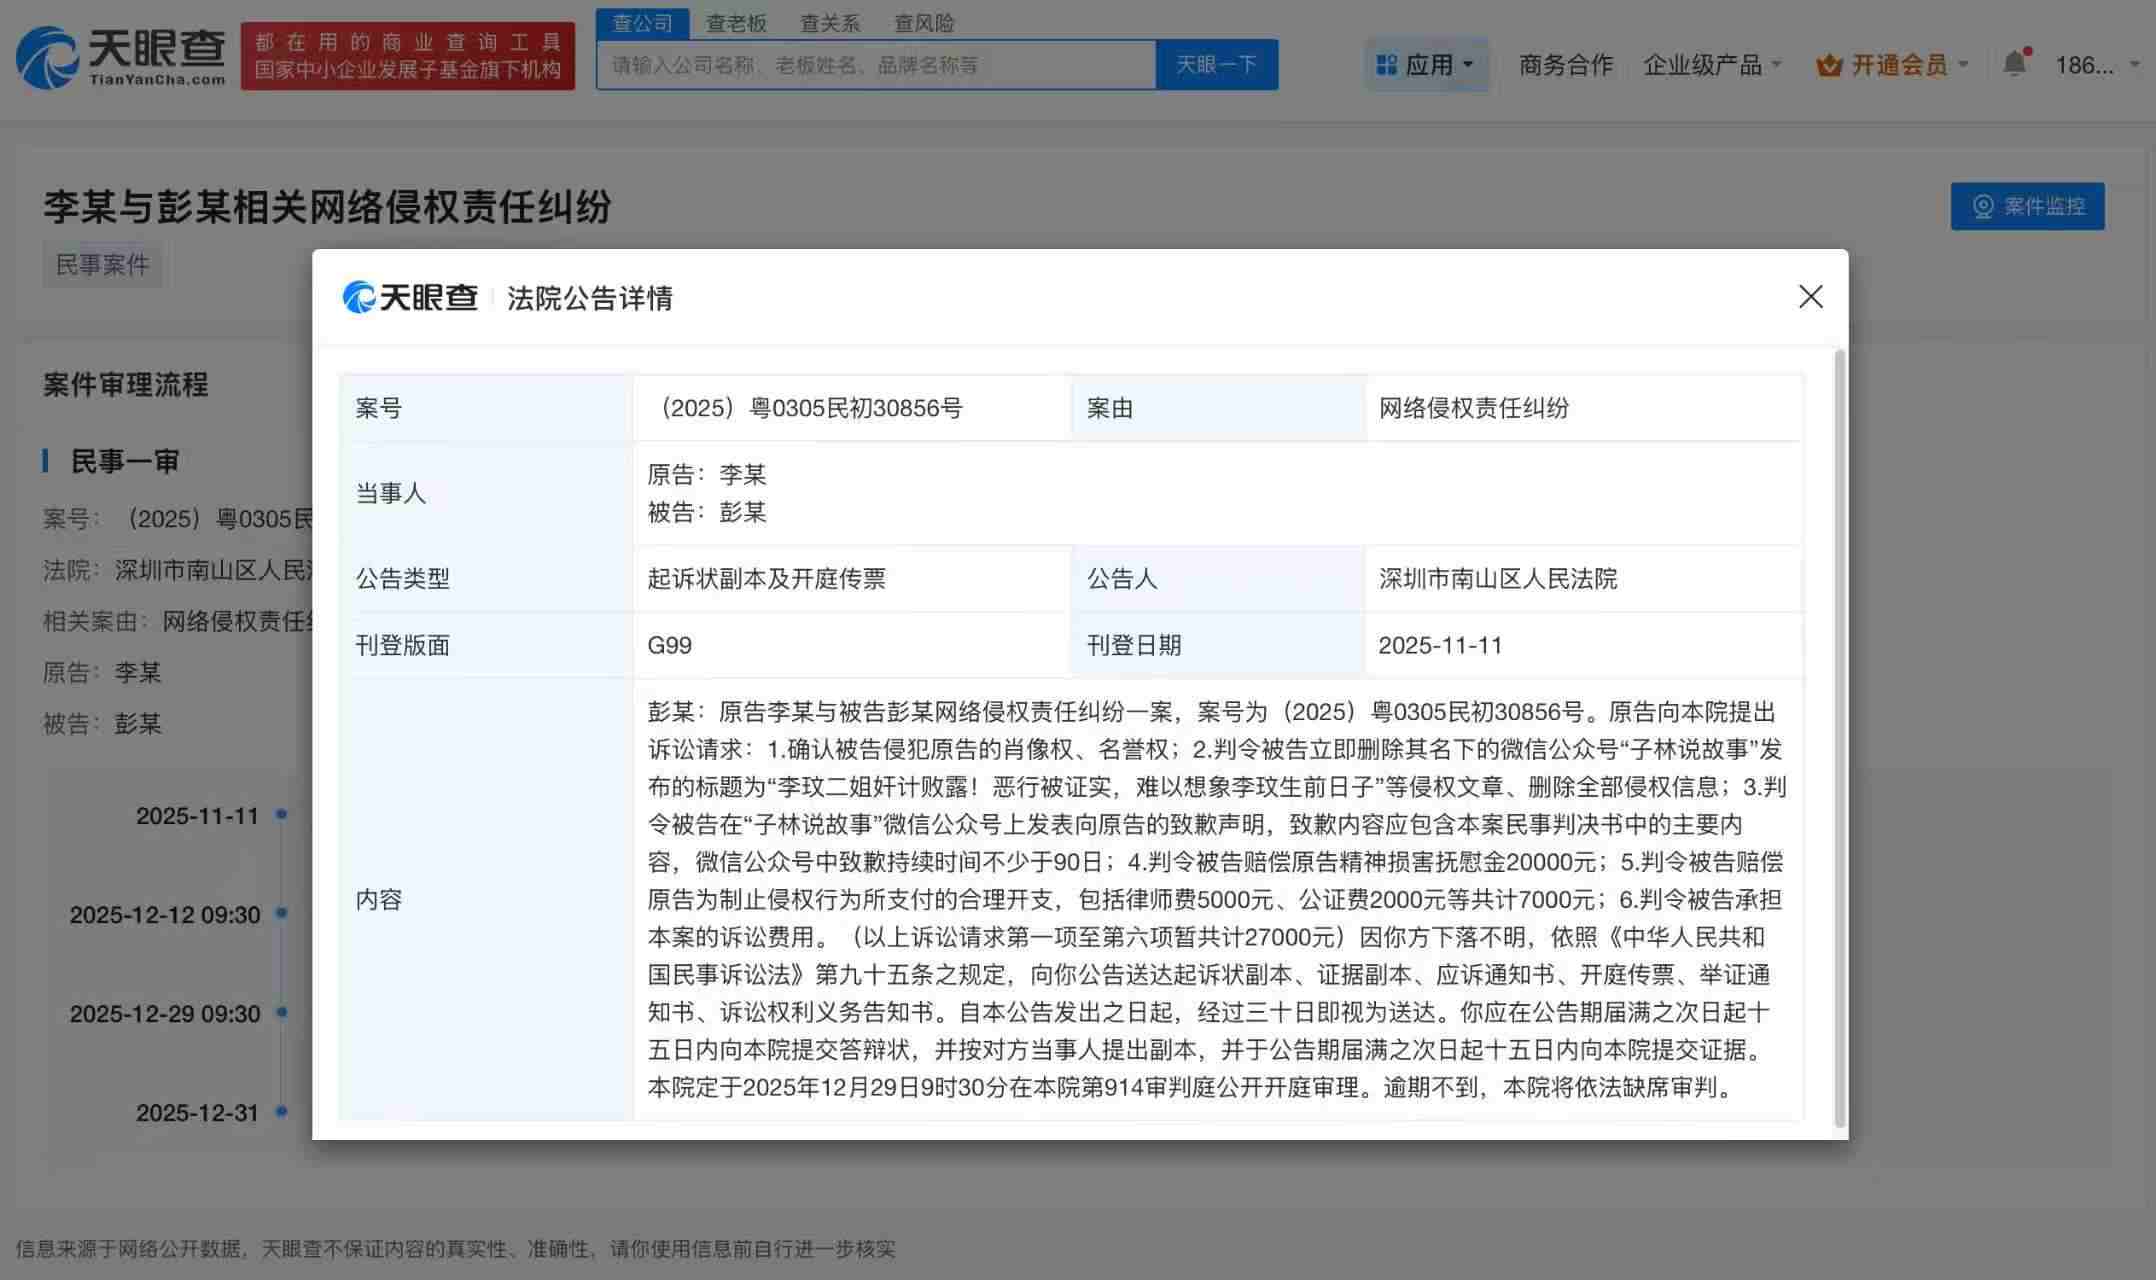Image resolution: width=2156 pixels, height=1280 pixels.
Task: Expand the 开通会员 dropdown arrow
Action: pyautogui.click(x=1966, y=64)
